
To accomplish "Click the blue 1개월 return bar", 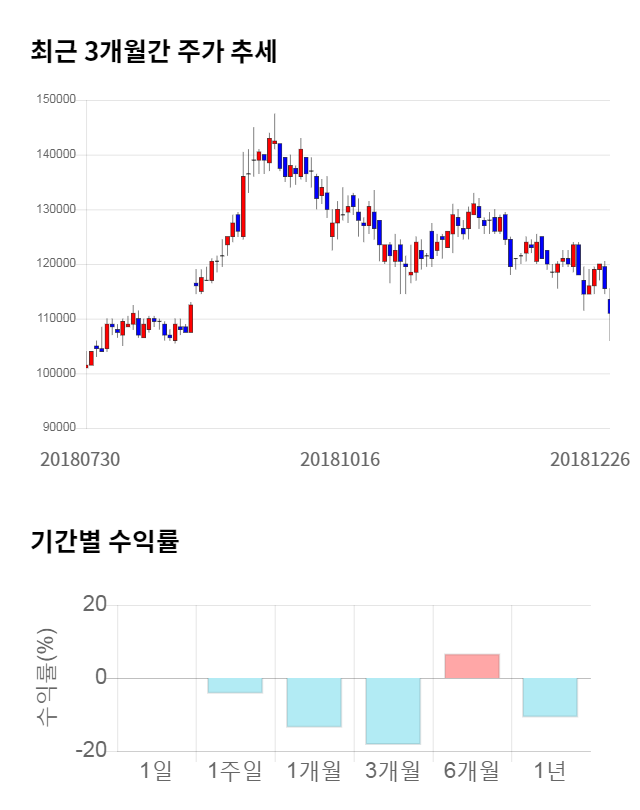I will tap(314, 702).
